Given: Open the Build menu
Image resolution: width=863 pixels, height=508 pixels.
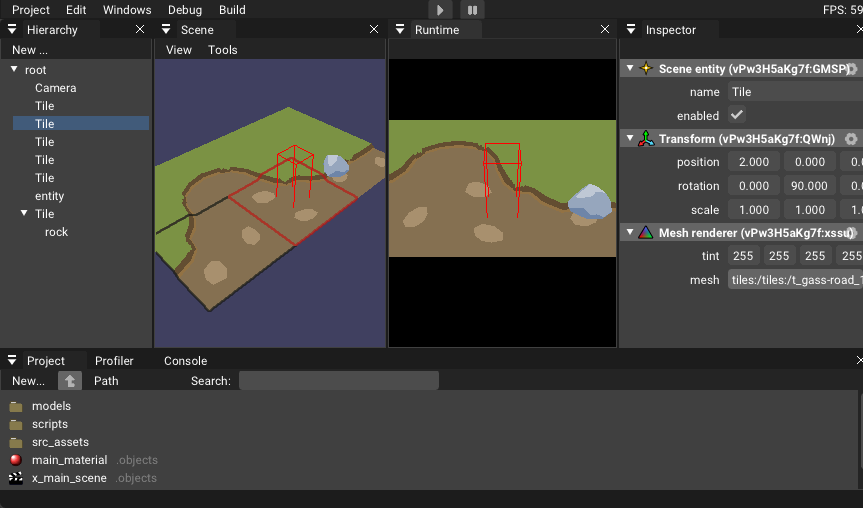Looking at the screenshot, I should pos(232,10).
